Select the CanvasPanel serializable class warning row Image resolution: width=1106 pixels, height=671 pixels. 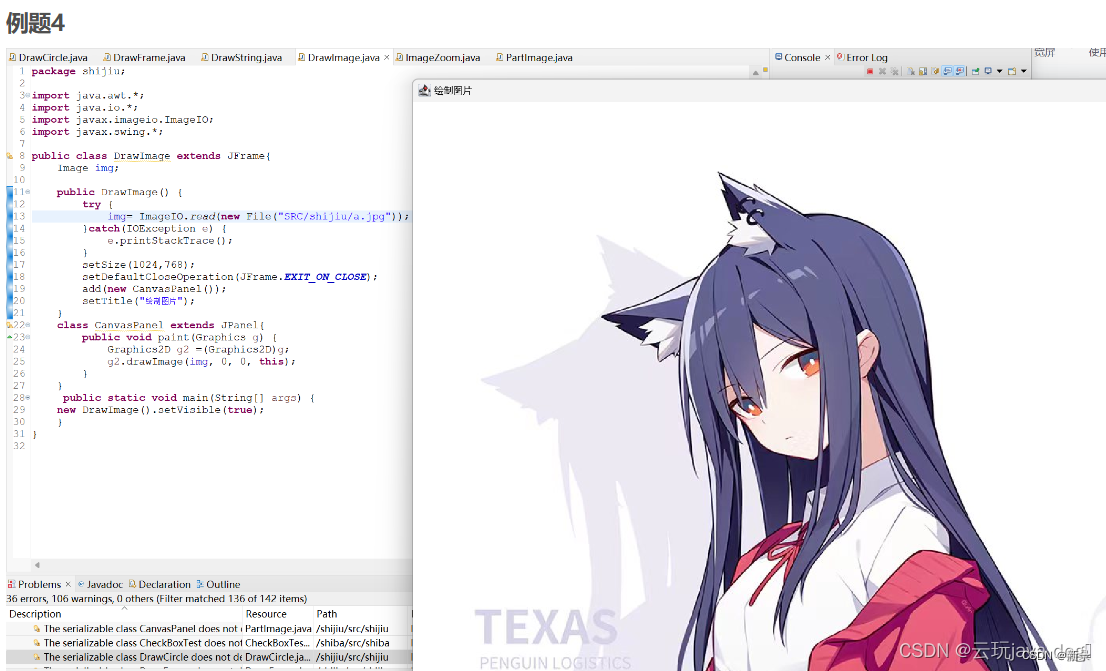pos(209,629)
